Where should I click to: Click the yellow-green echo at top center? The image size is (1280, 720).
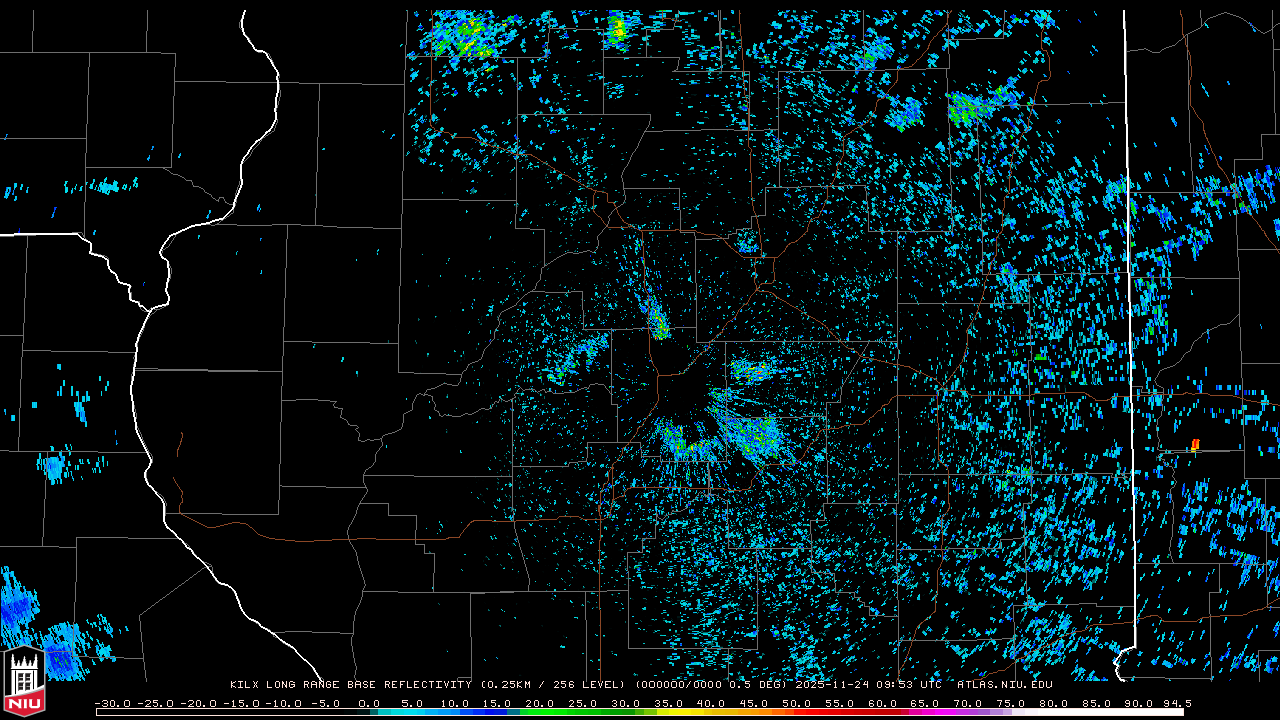click(x=618, y=30)
